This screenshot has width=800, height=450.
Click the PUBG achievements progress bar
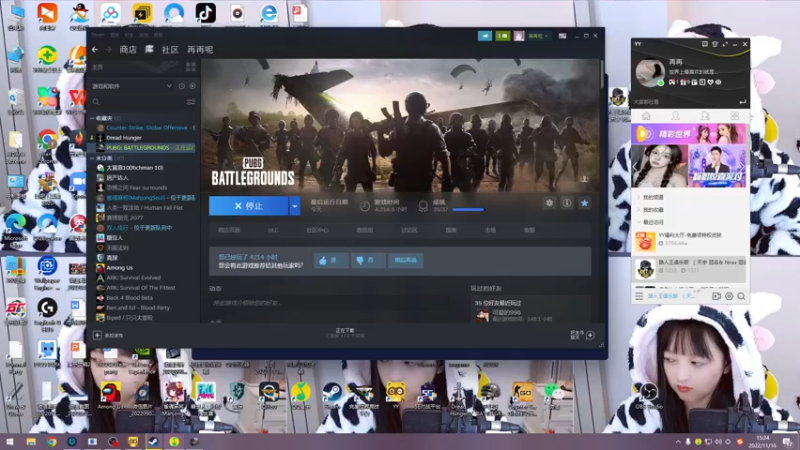tap(468, 209)
